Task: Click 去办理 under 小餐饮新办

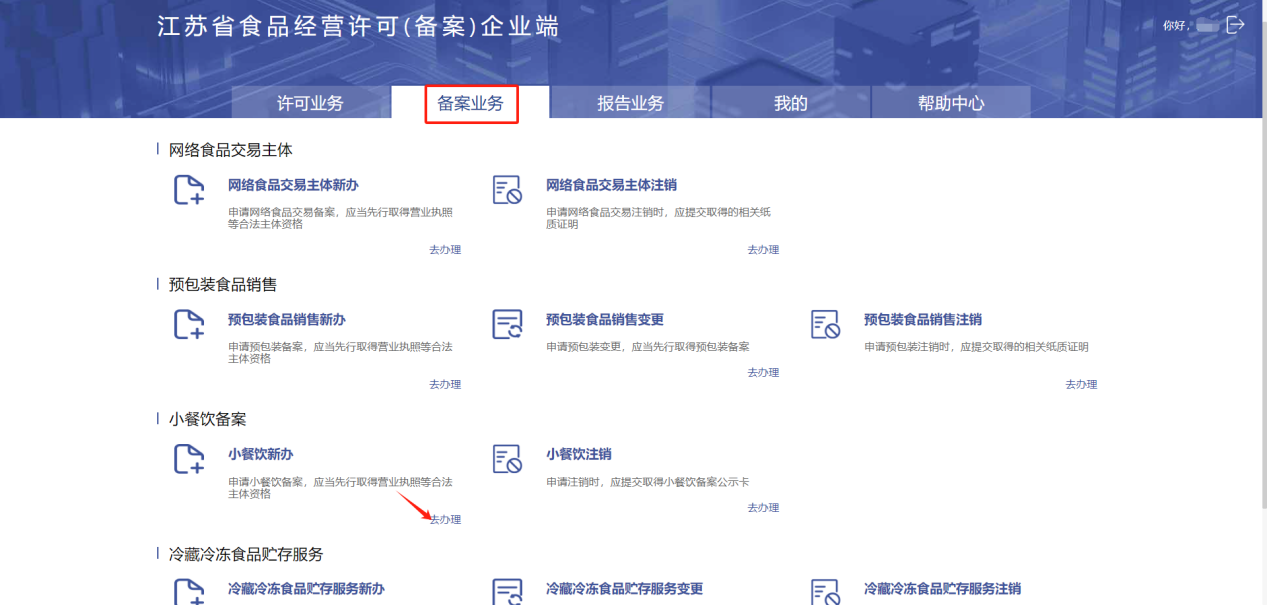Action: click(445, 520)
